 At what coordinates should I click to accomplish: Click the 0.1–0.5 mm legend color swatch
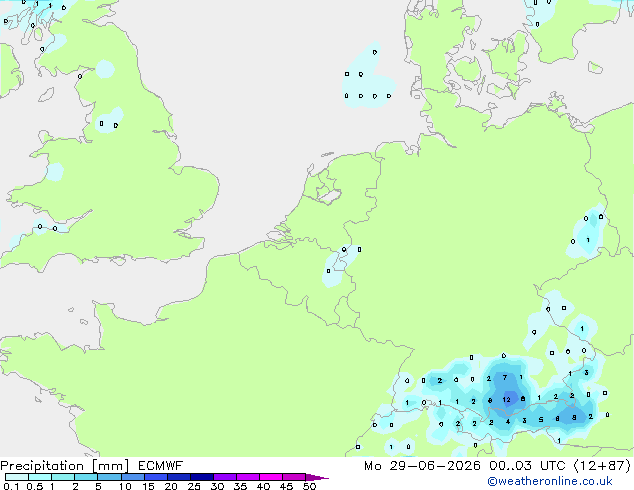pyautogui.click(x=17, y=477)
